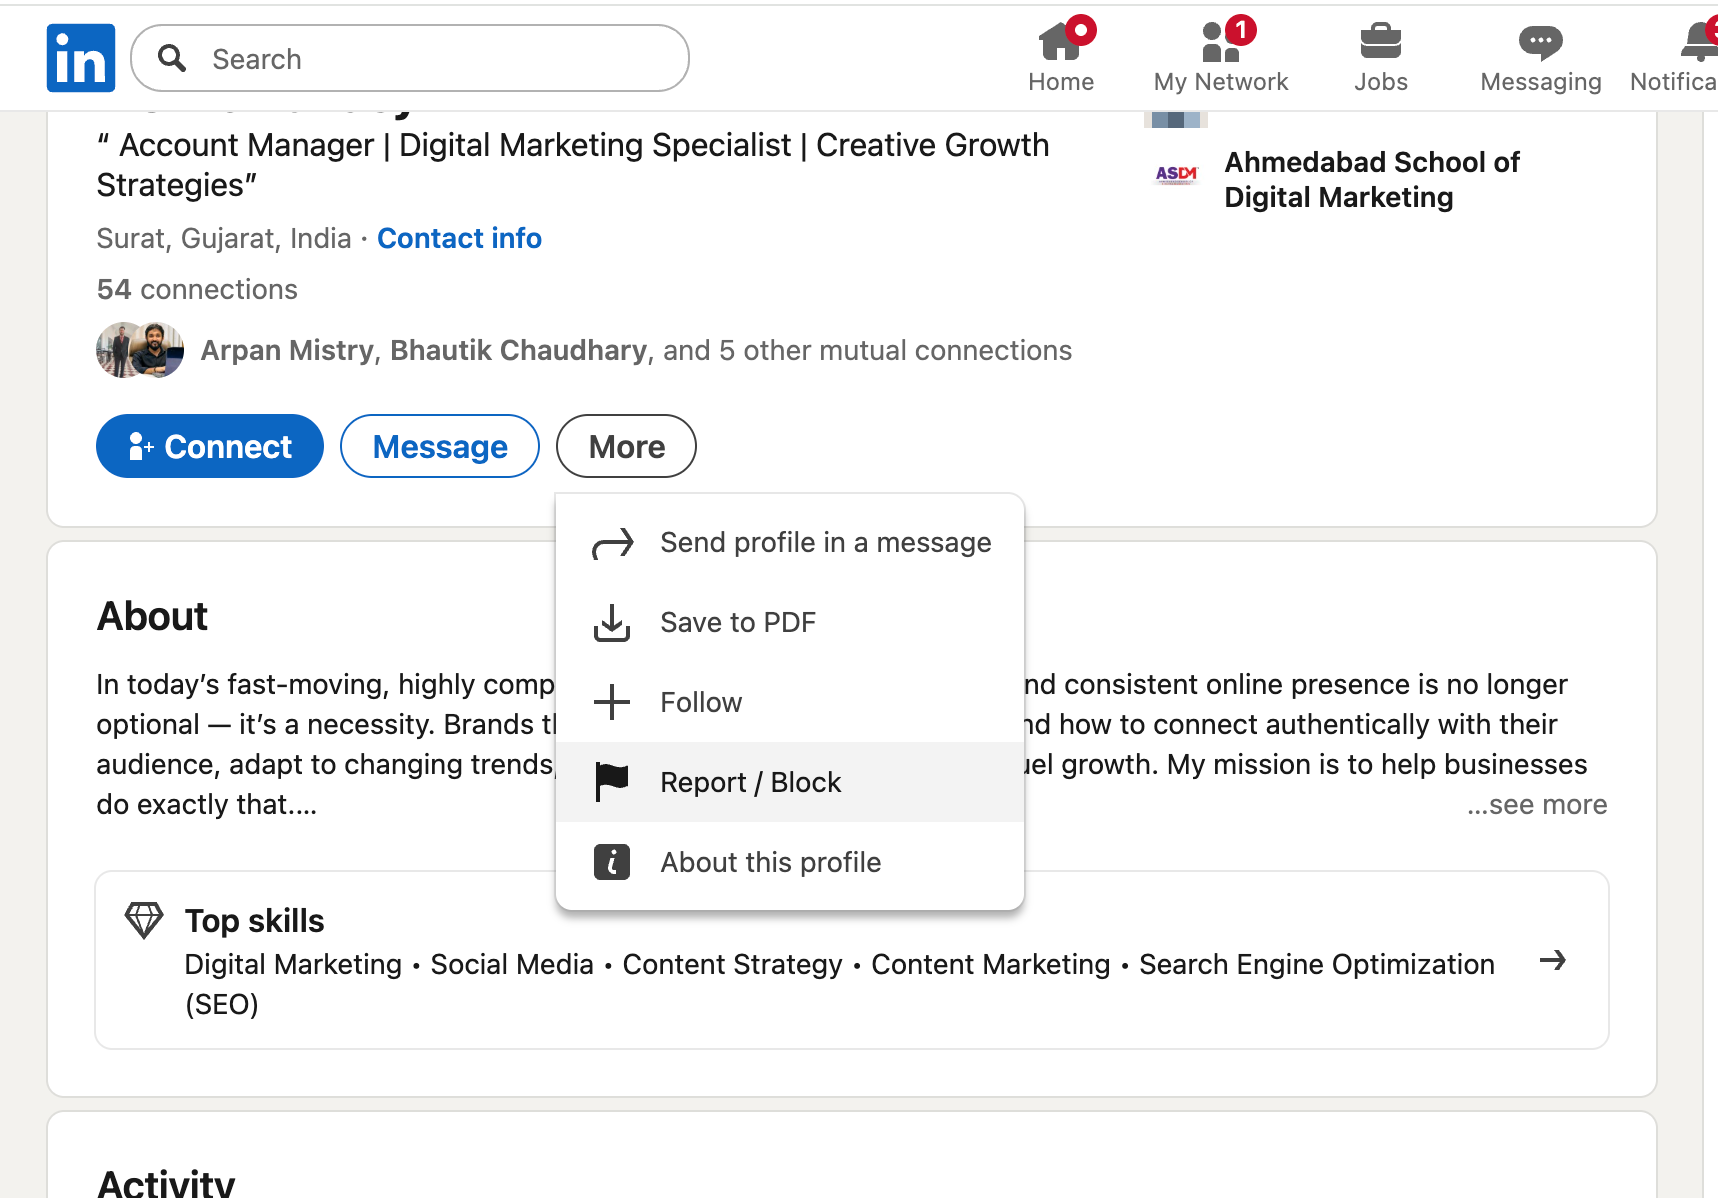Click the Message button

[440, 446]
